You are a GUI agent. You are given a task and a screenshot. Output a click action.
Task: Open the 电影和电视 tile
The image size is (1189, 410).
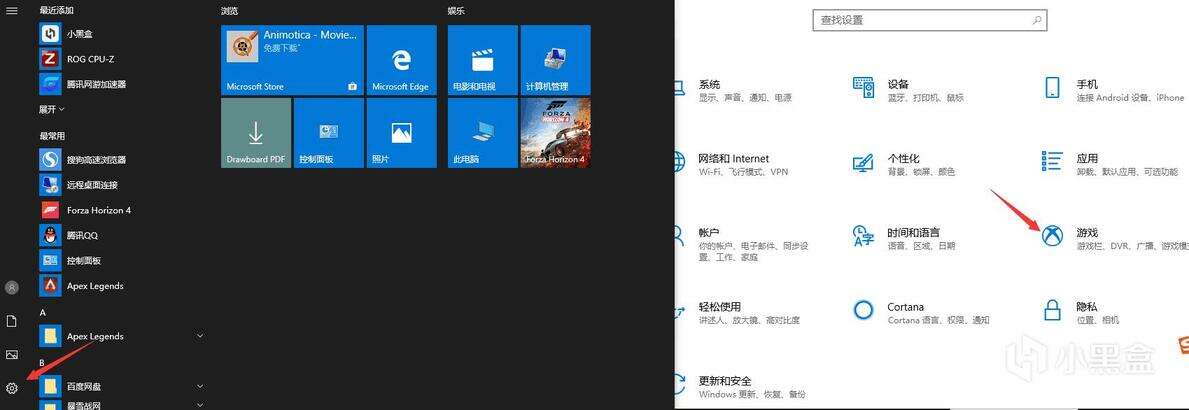(x=482, y=60)
